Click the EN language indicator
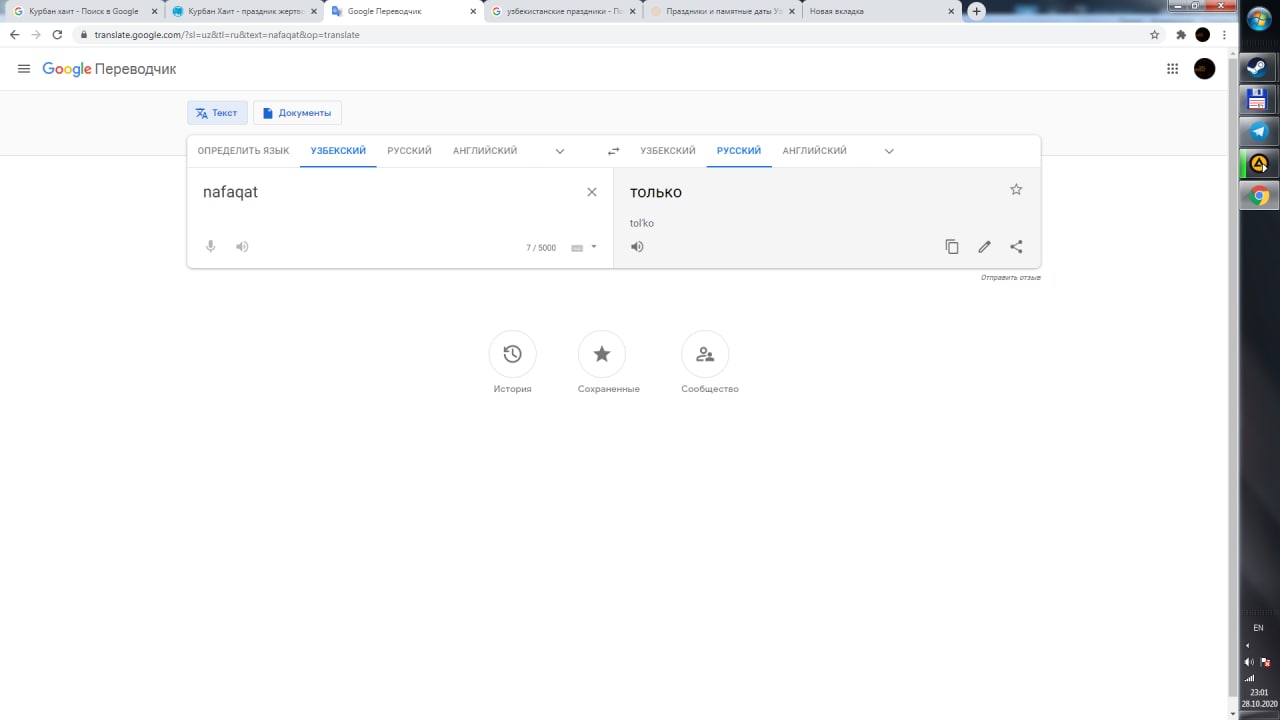 click(x=1258, y=628)
